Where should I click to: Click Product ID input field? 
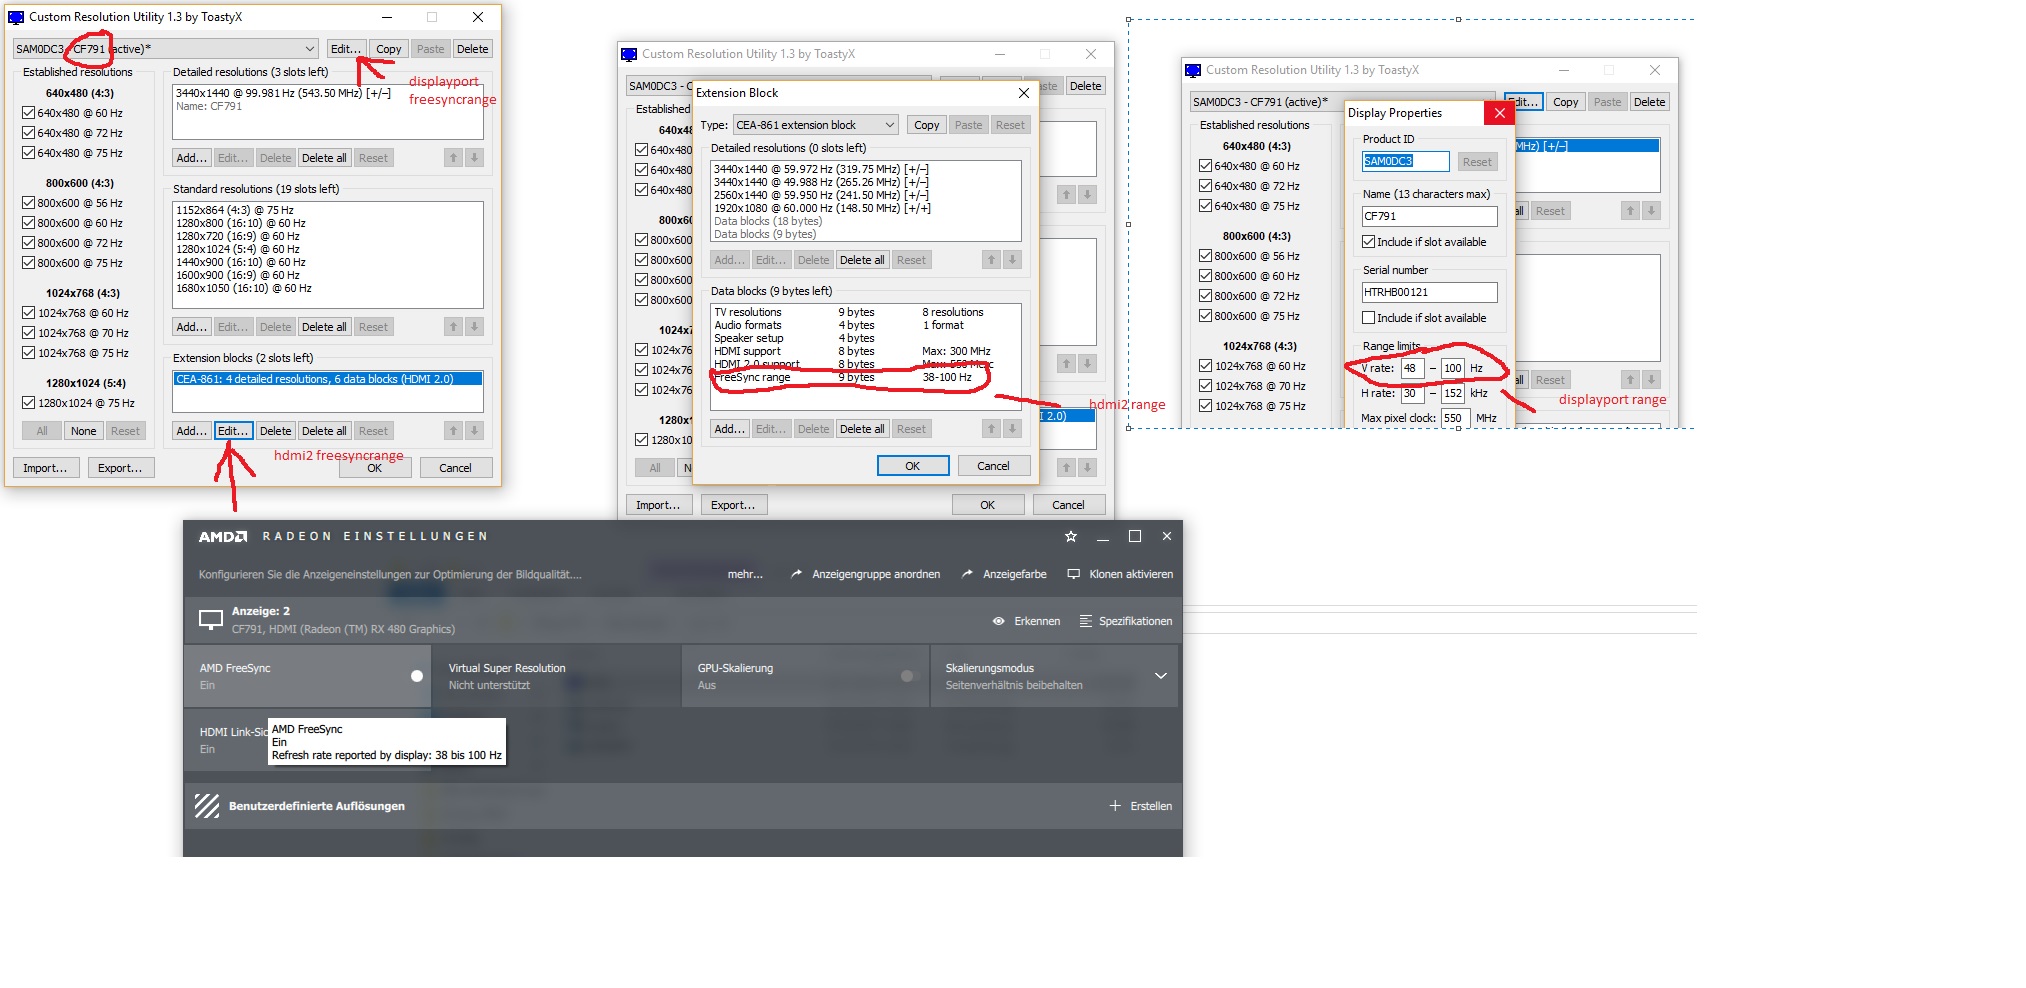pyautogui.click(x=1405, y=161)
